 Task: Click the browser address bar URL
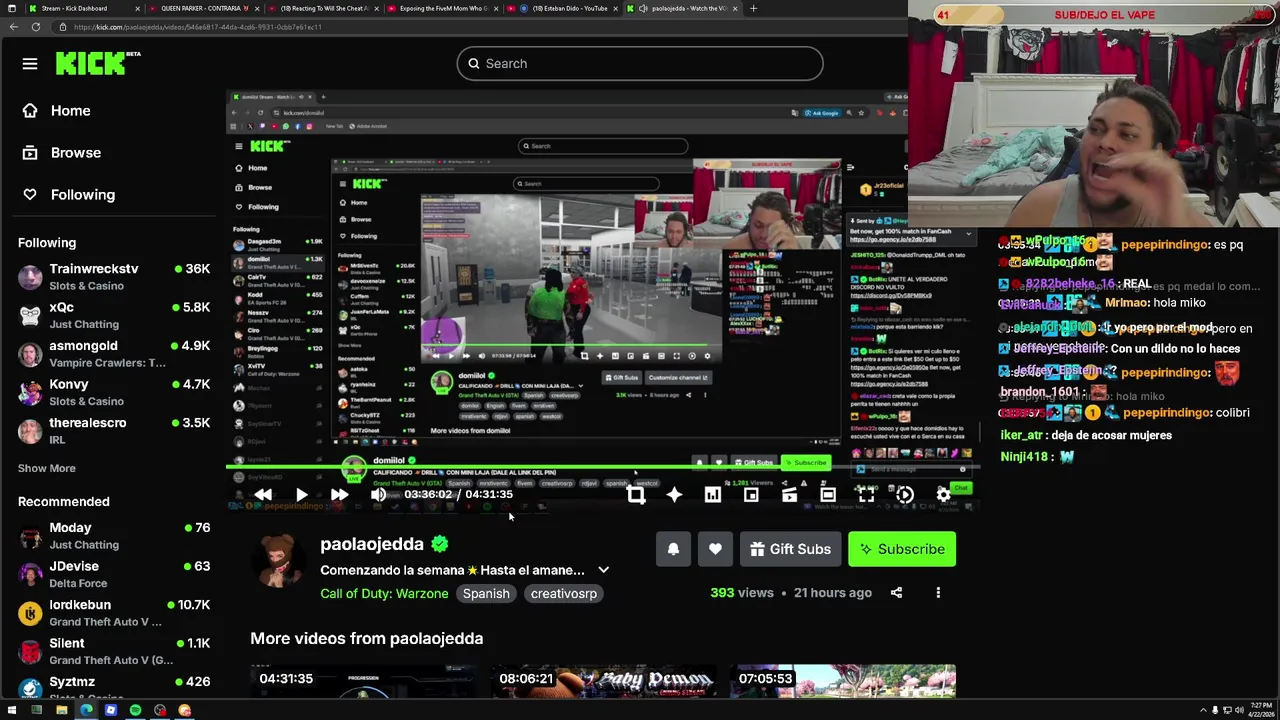click(x=198, y=27)
